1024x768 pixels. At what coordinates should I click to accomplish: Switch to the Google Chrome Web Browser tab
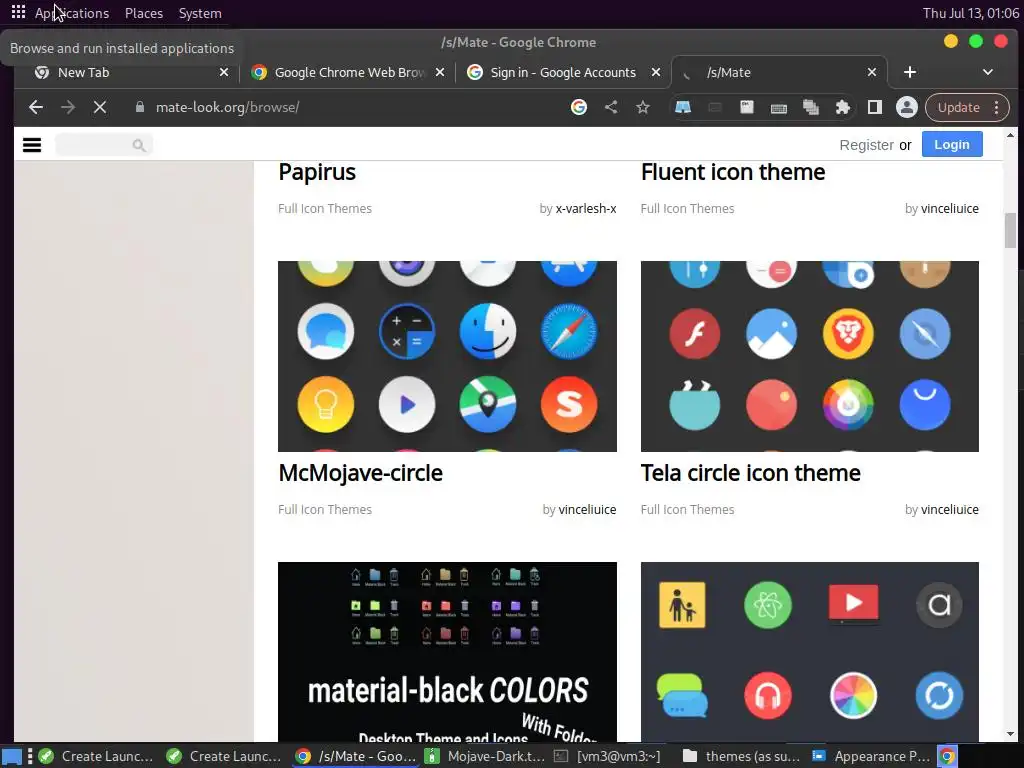(x=349, y=72)
